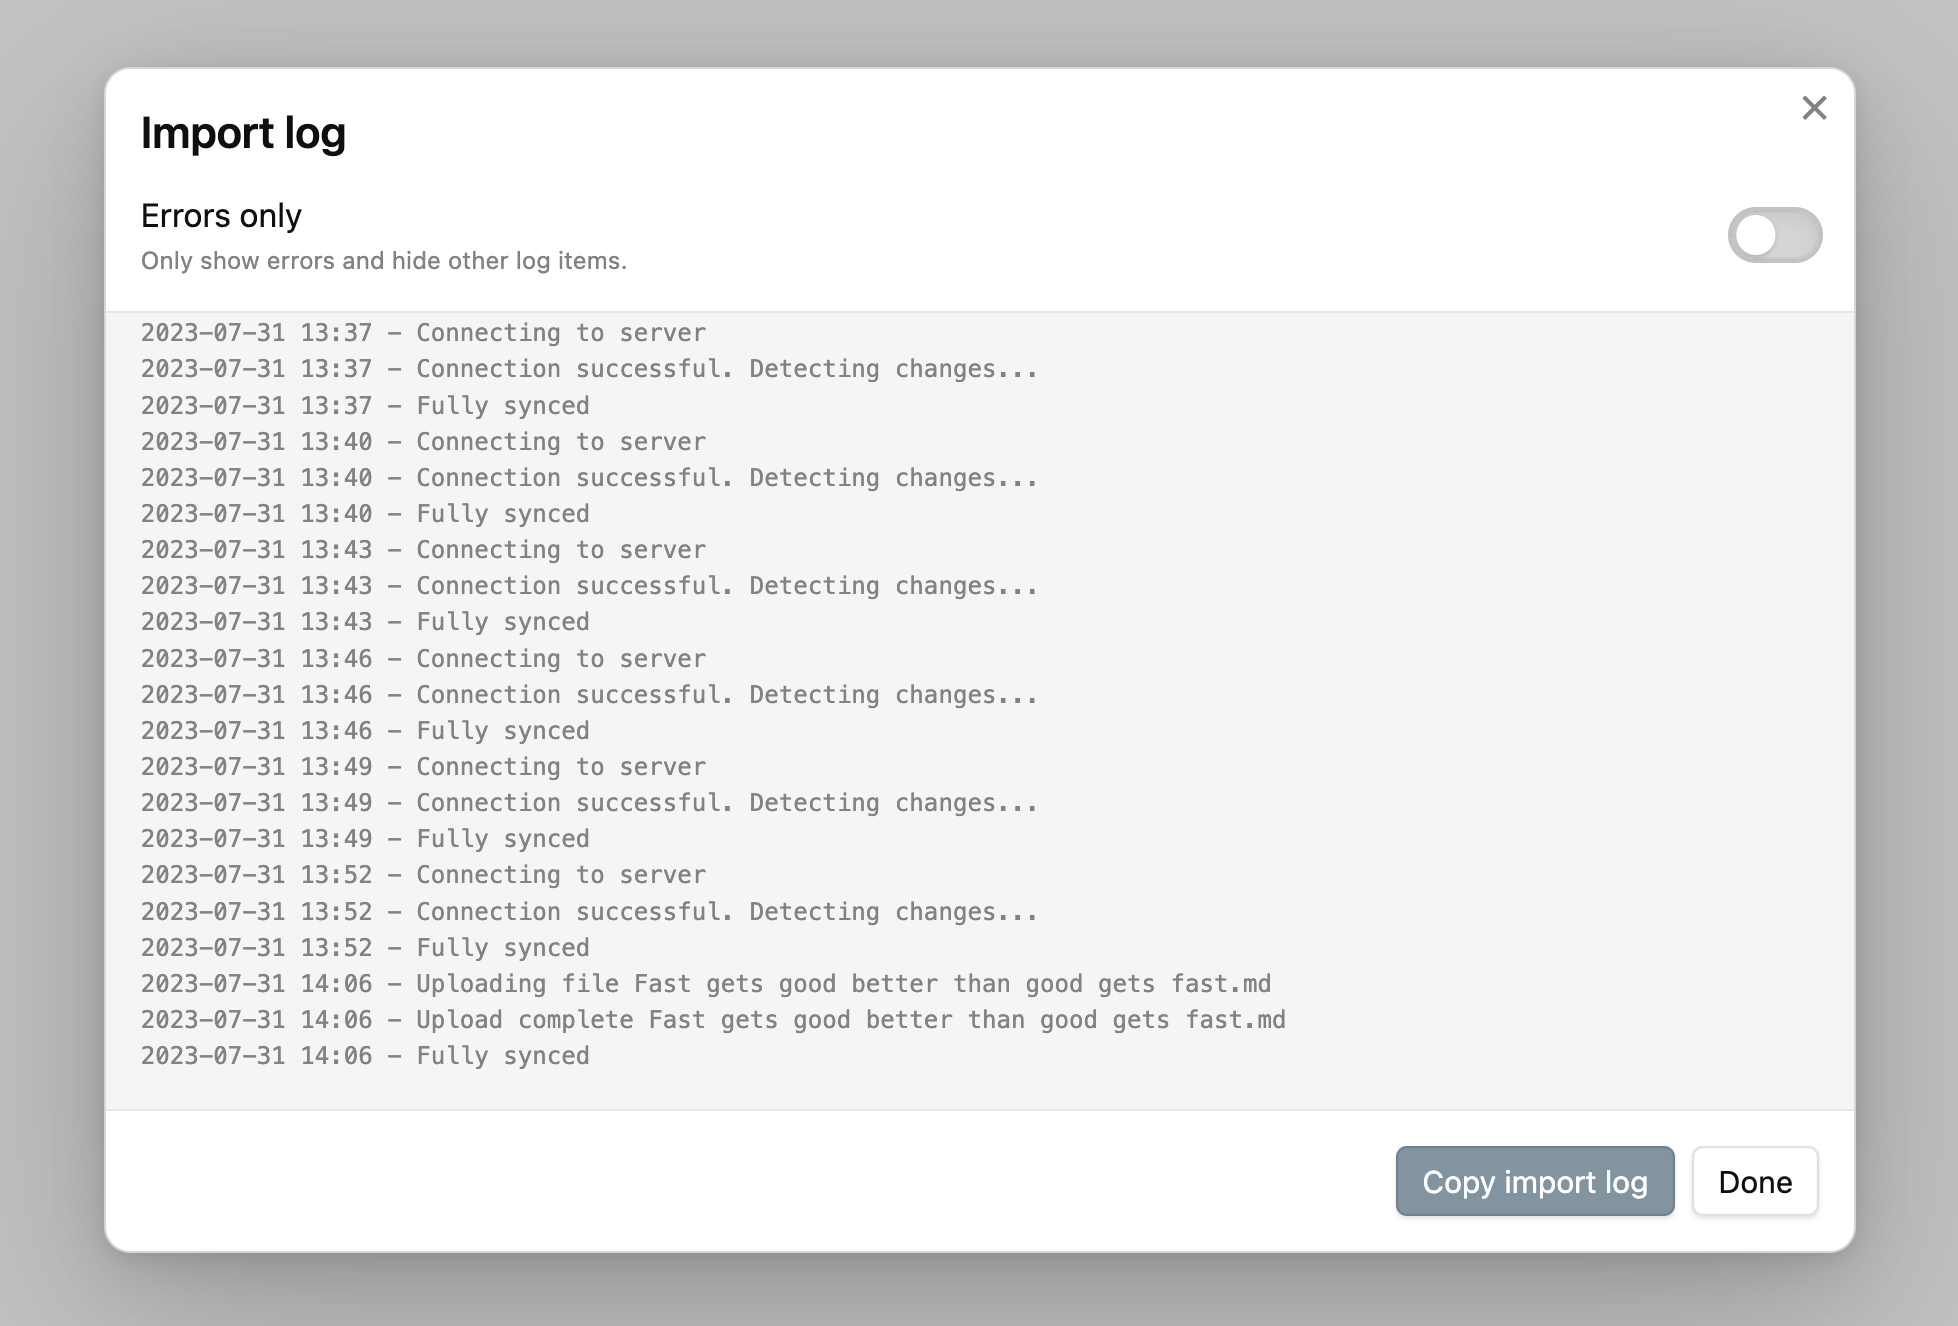Select the 13:49 Connecting to server line
Screen dimensions: 1958x1326
423,767
